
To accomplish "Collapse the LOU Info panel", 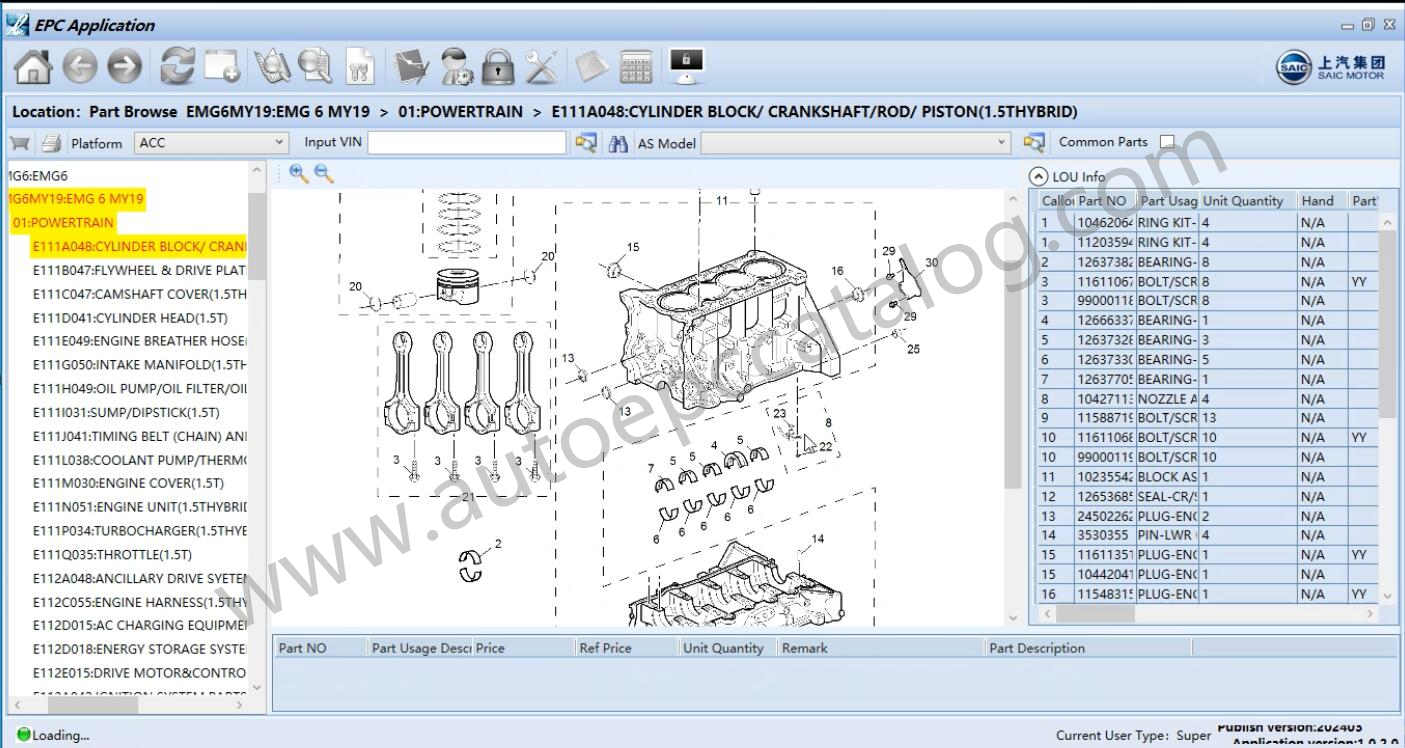I will click(x=1038, y=176).
